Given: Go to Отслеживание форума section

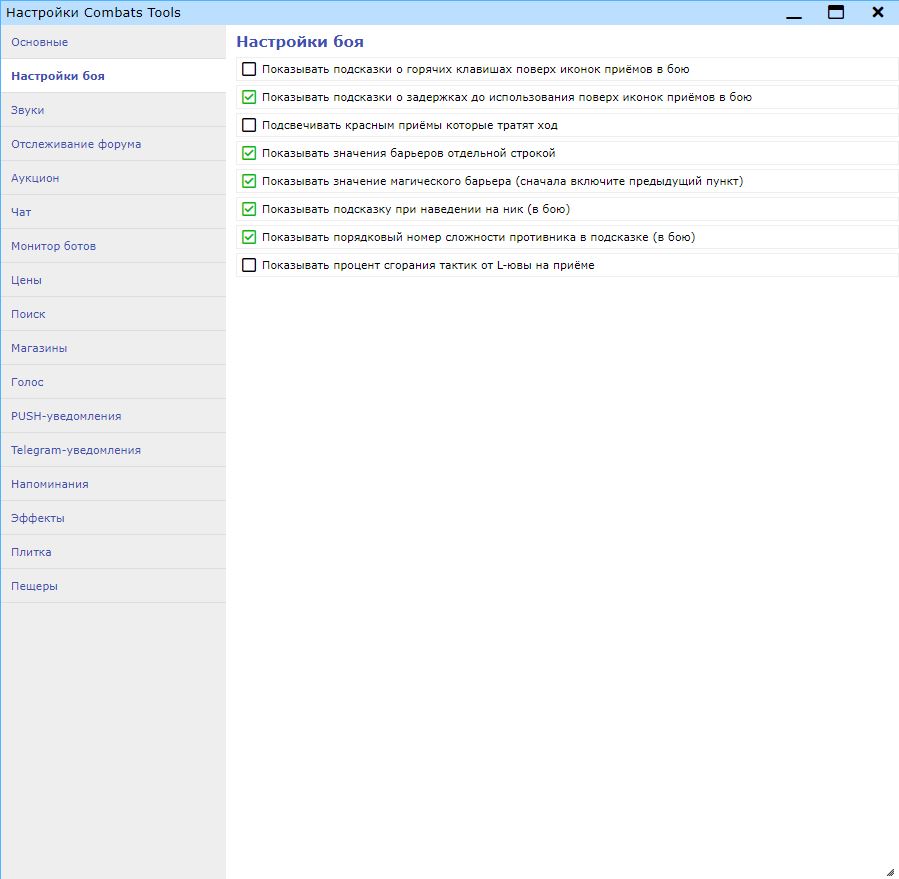Looking at the screenshot, I should [114, 144].
